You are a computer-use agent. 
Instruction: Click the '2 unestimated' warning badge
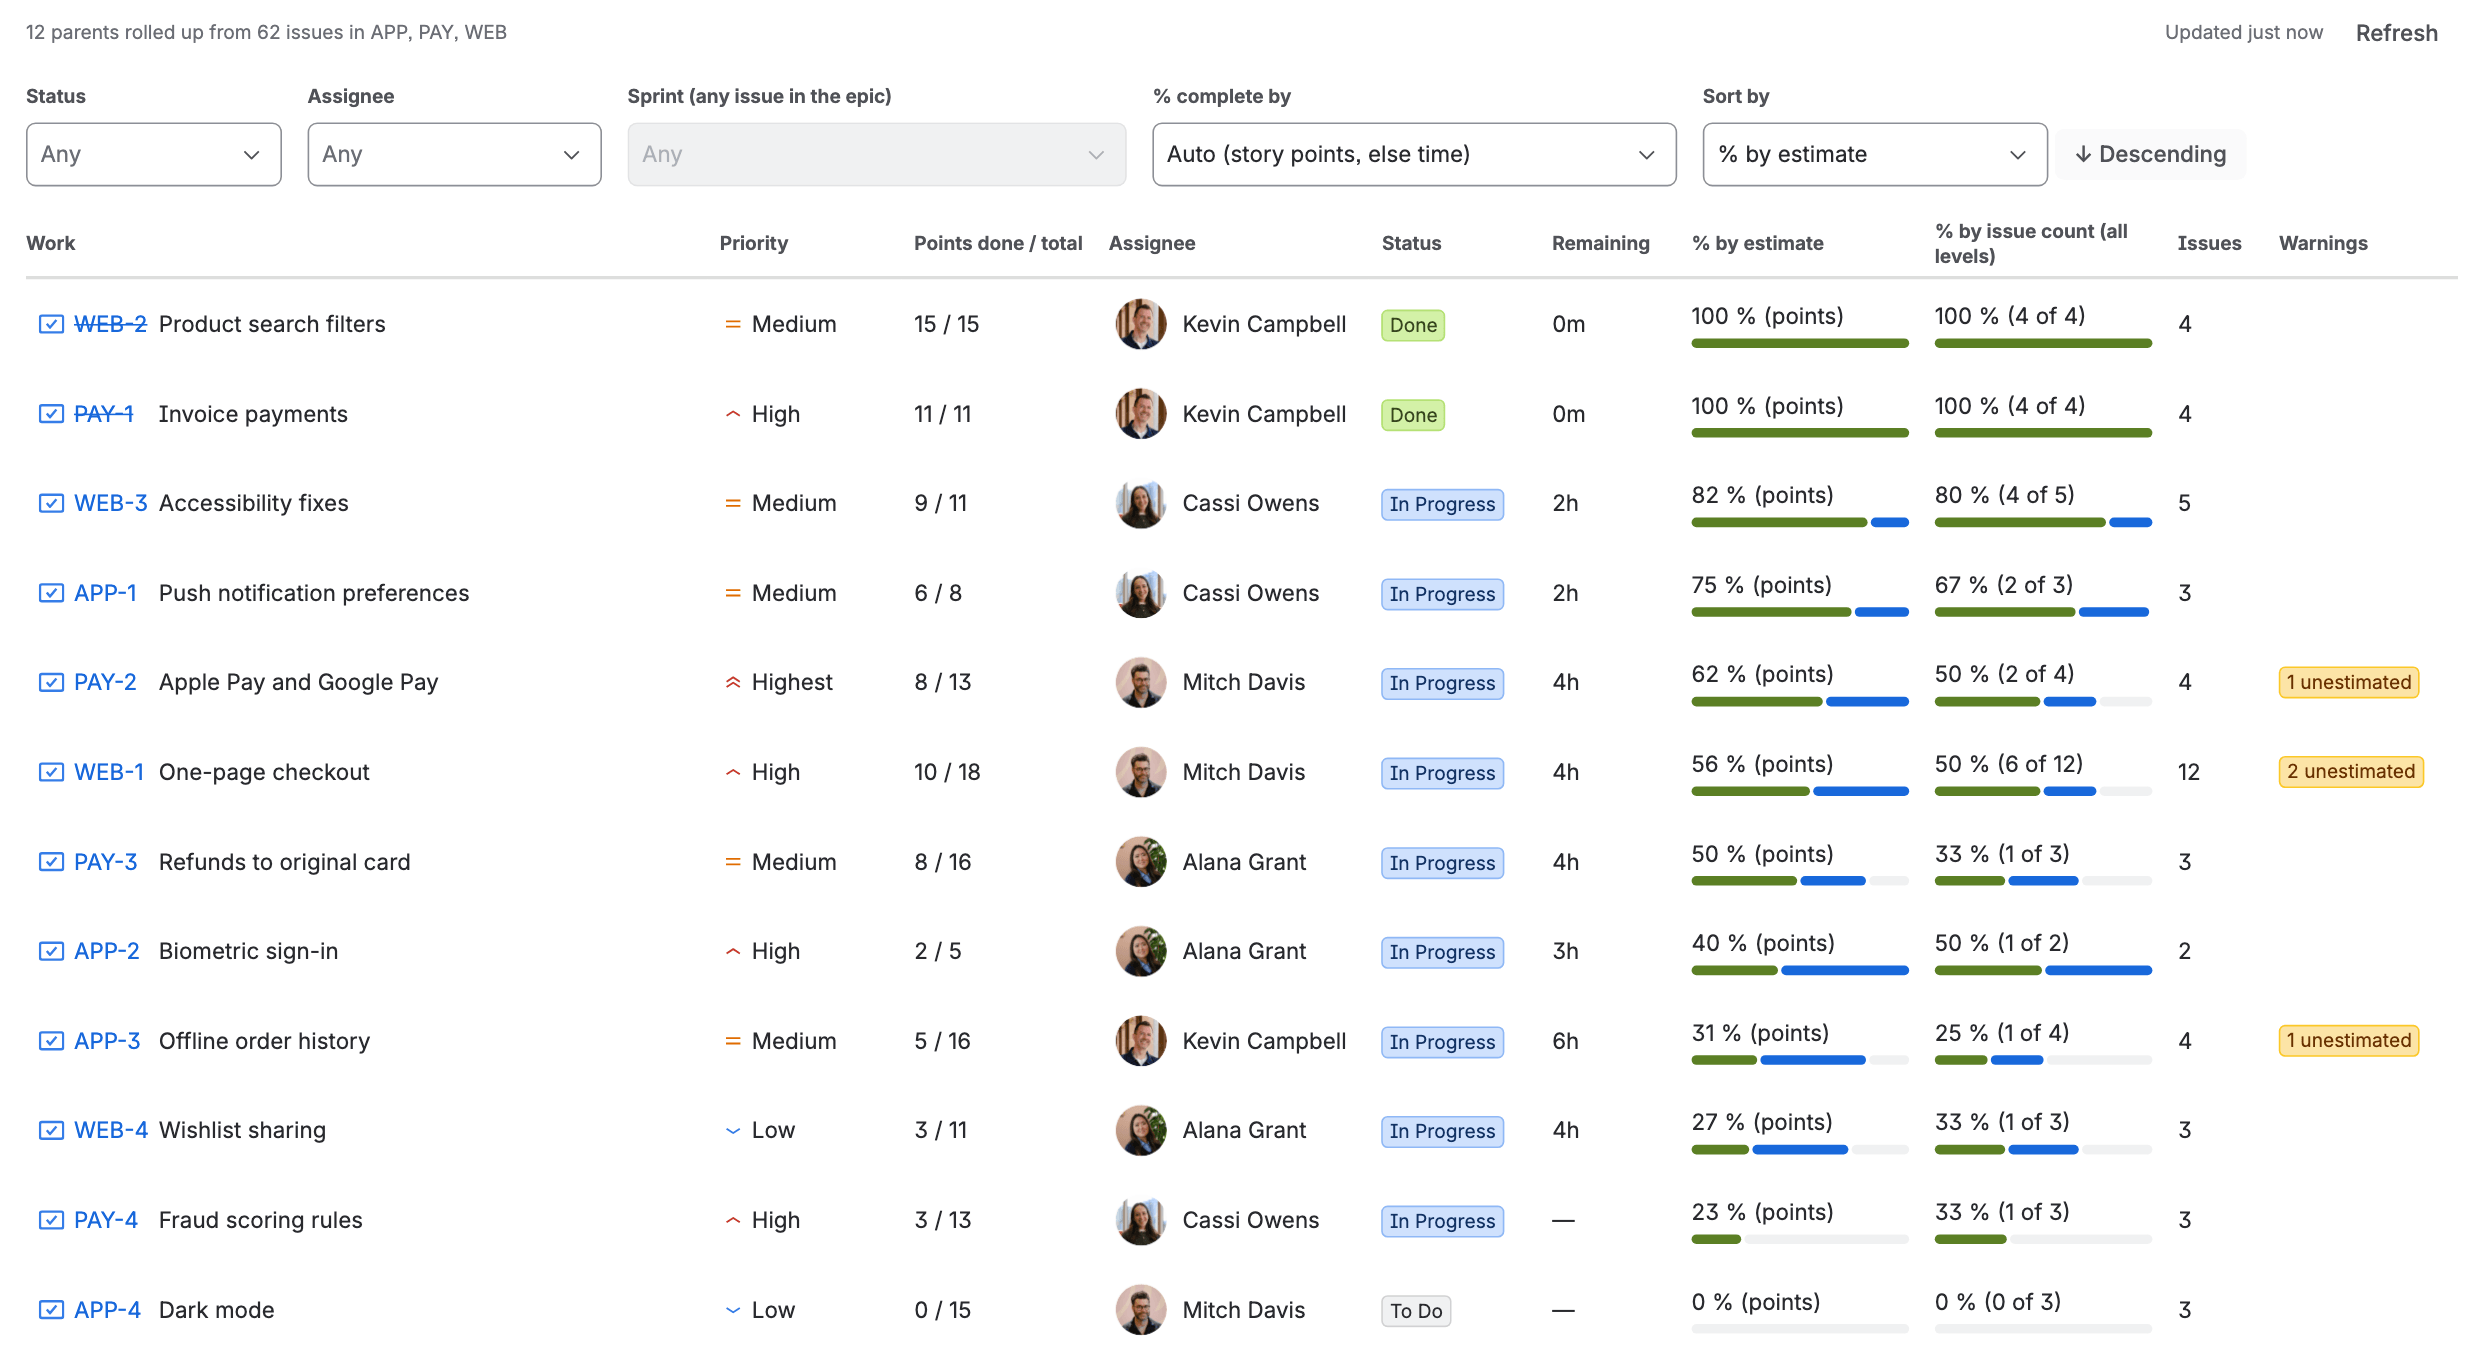(2351, 772)
